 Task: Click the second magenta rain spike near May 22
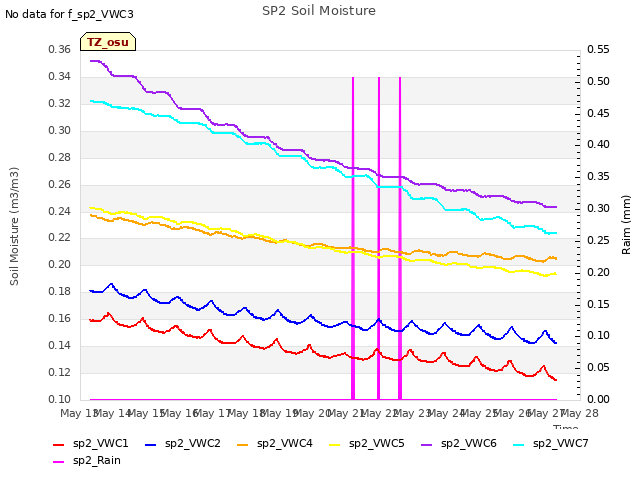[x=379, y=238]
